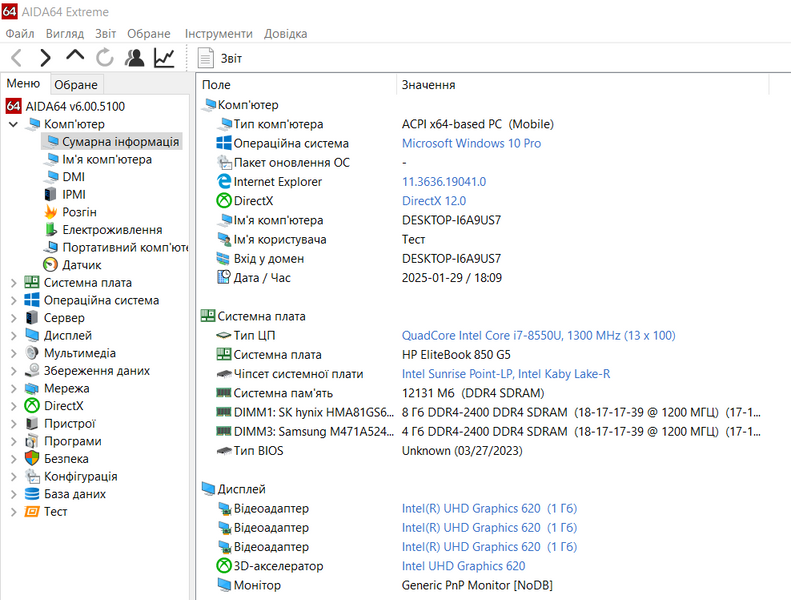Open the Довідка menu
This screenshot has height=600, width=791.
(x=286, y=34)
